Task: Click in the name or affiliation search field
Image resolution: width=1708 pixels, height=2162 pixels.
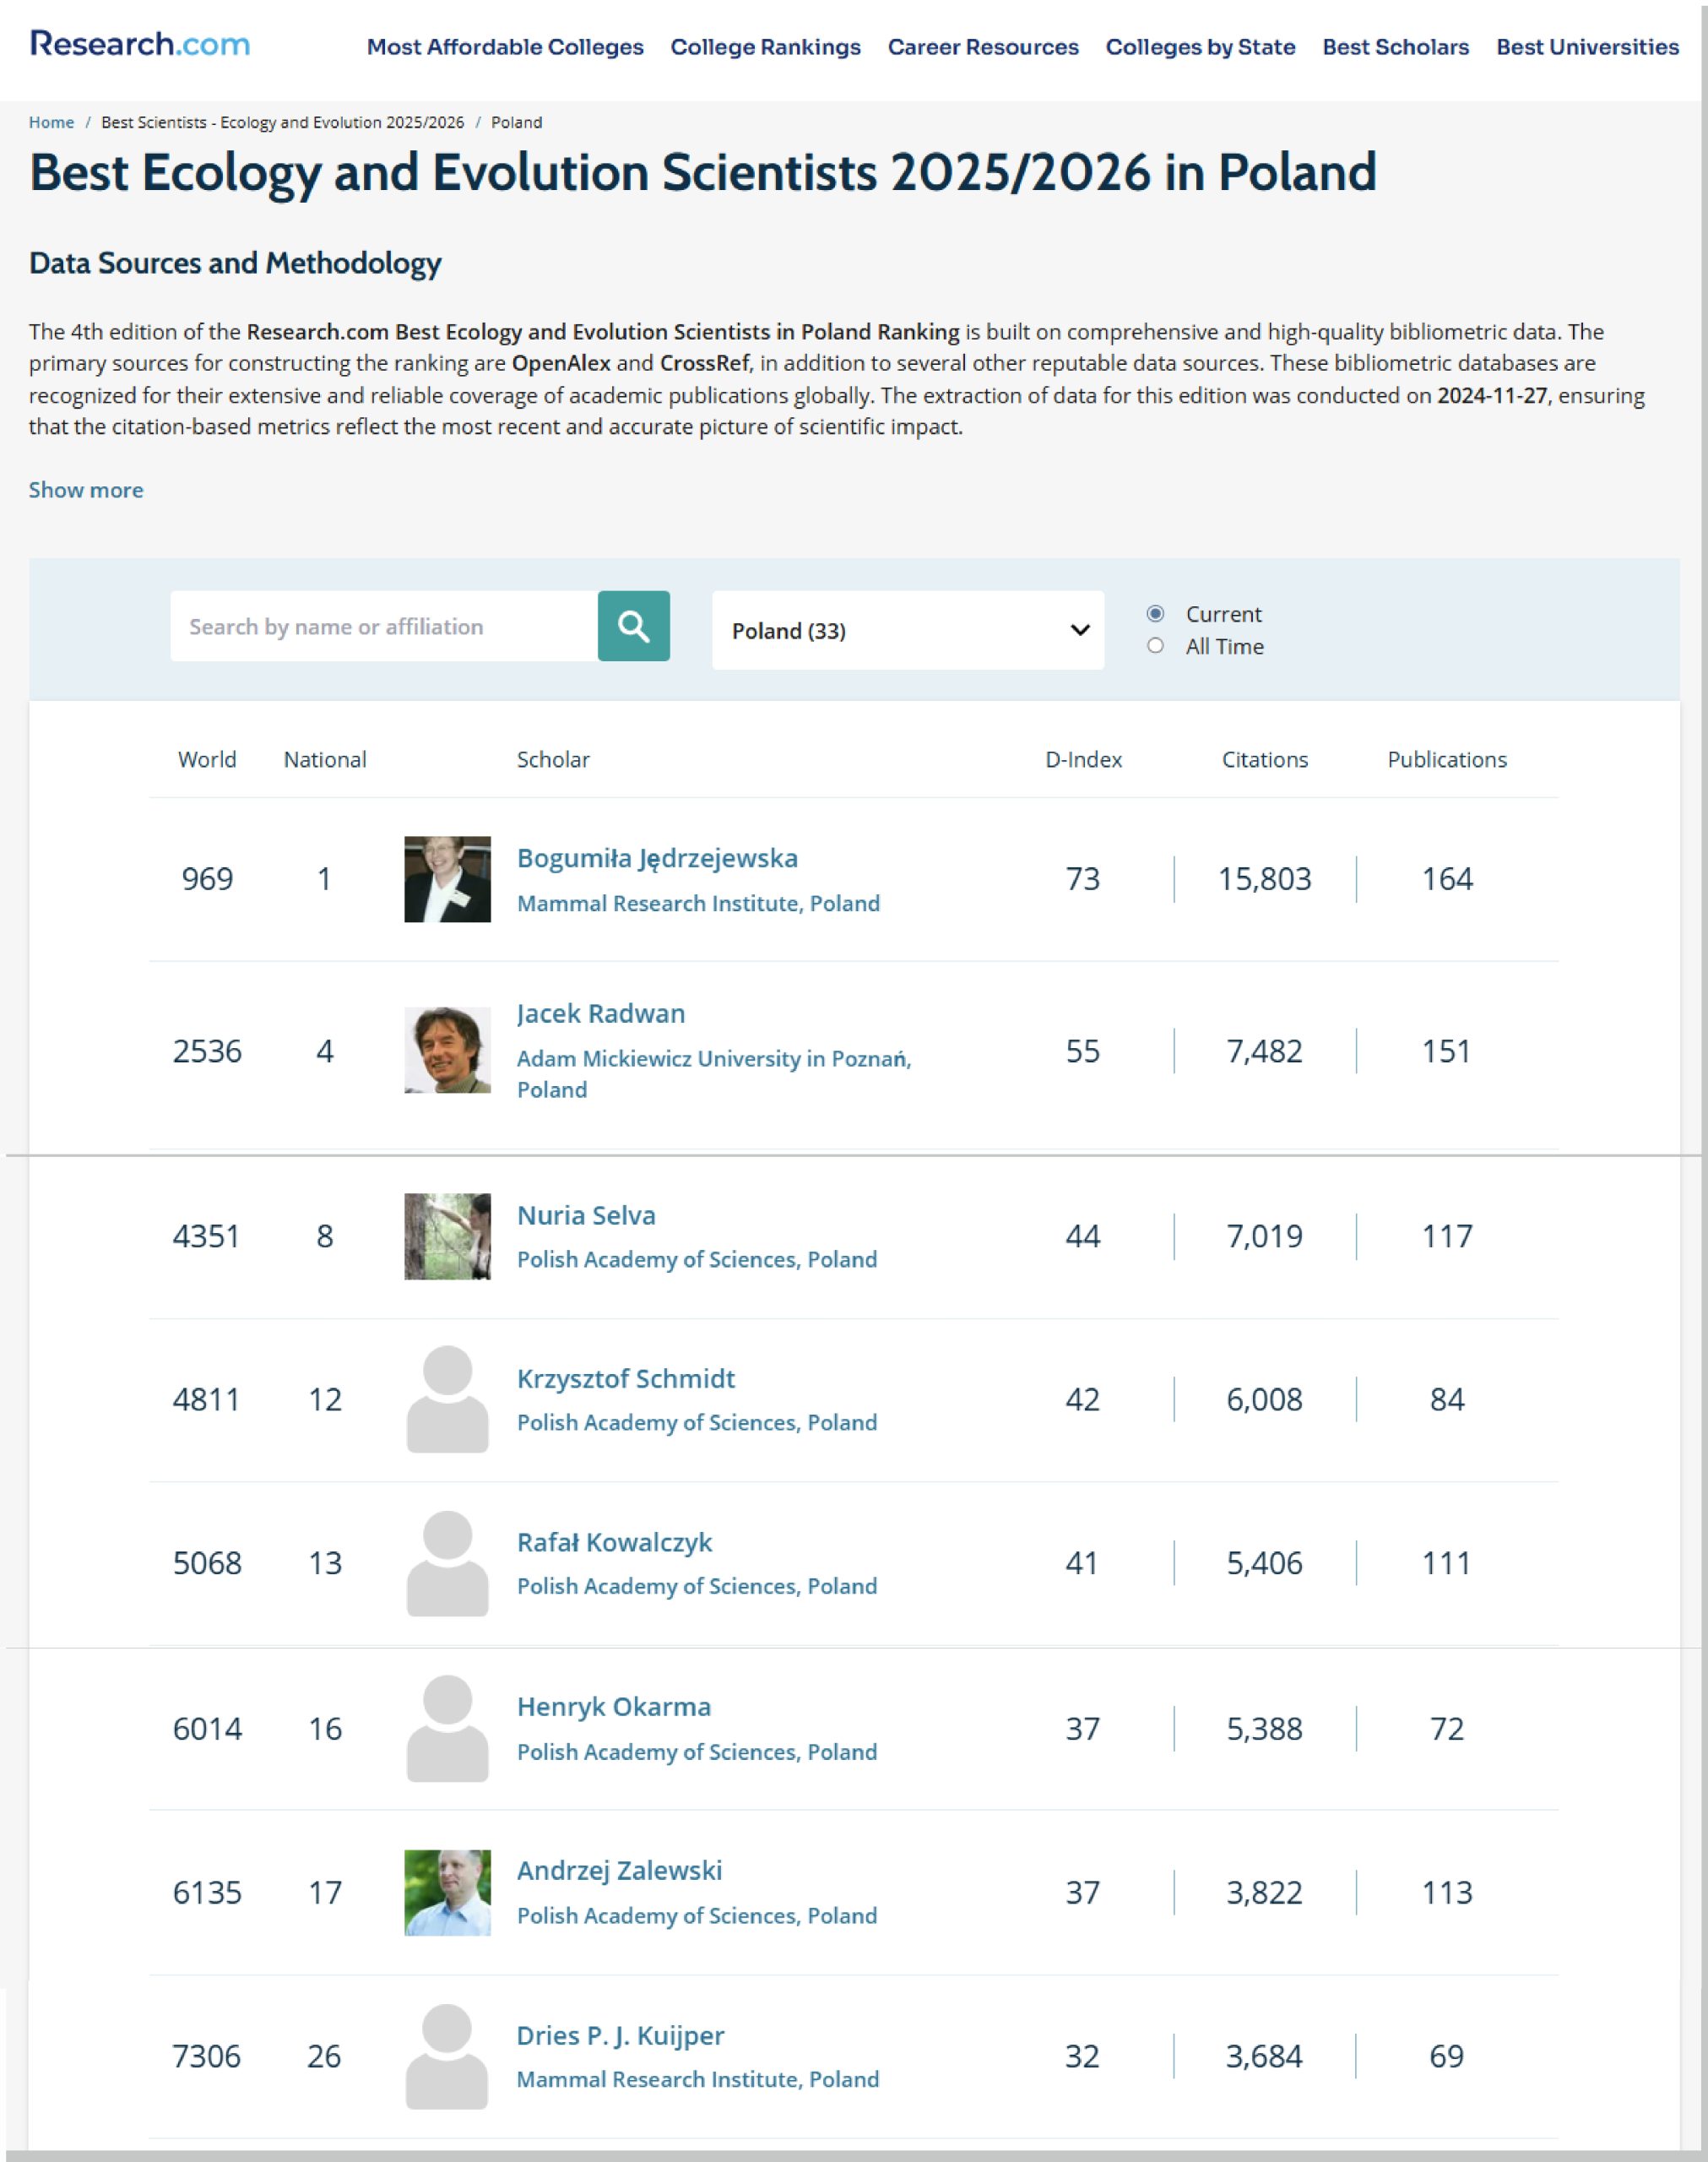Action: (384, 626)
